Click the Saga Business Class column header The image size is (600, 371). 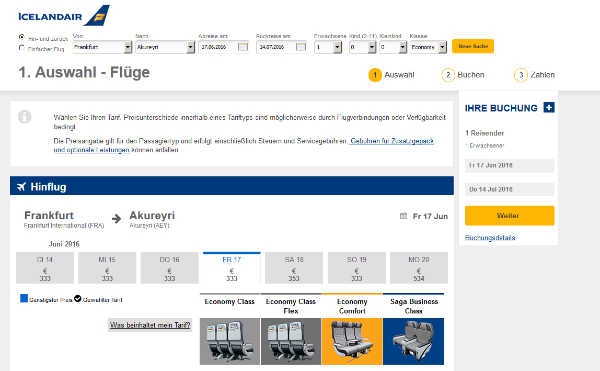(x=414, y=306)
